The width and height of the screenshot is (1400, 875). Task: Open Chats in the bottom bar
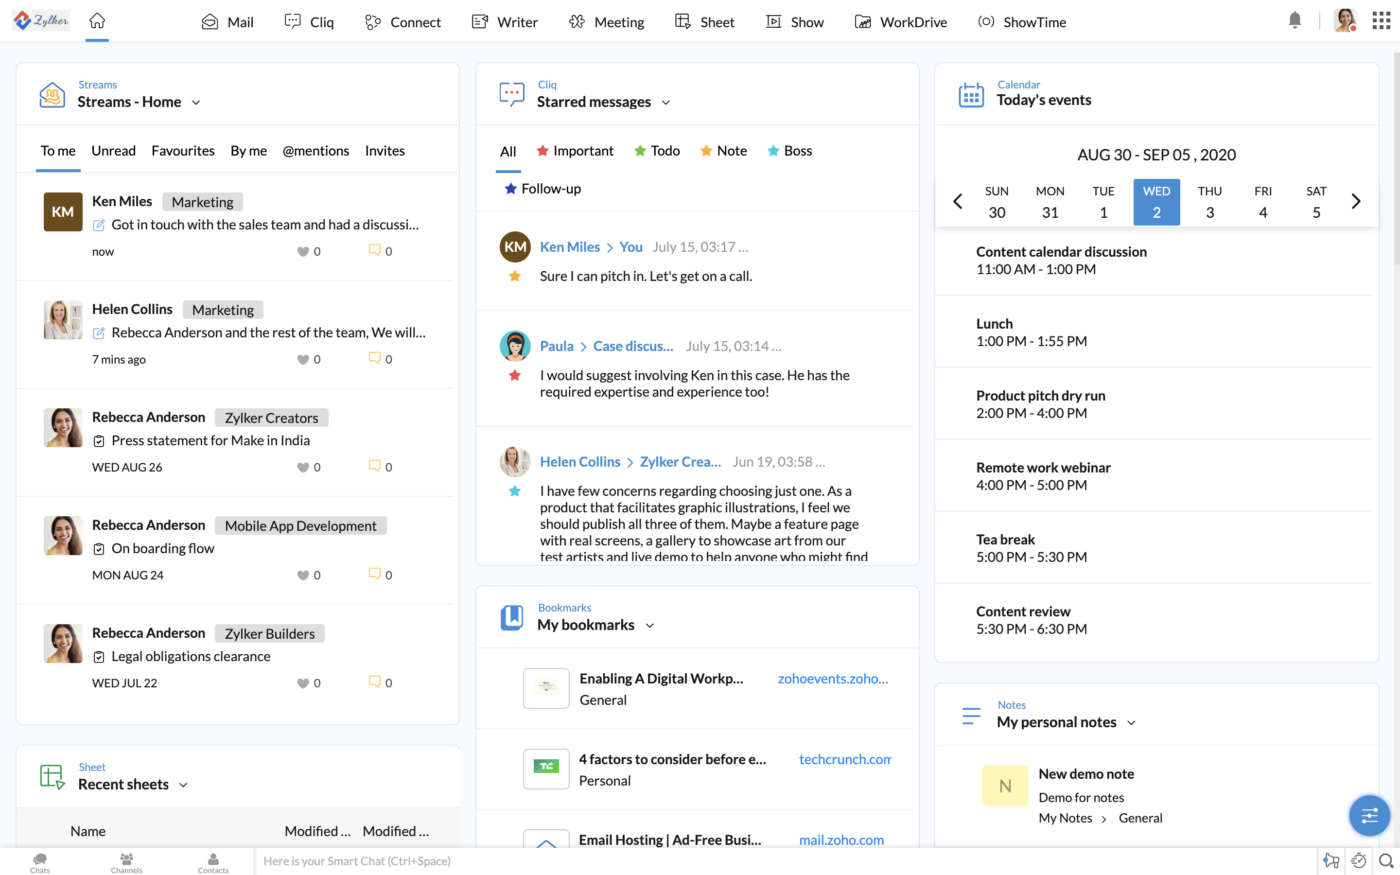(x=40, y=862)
